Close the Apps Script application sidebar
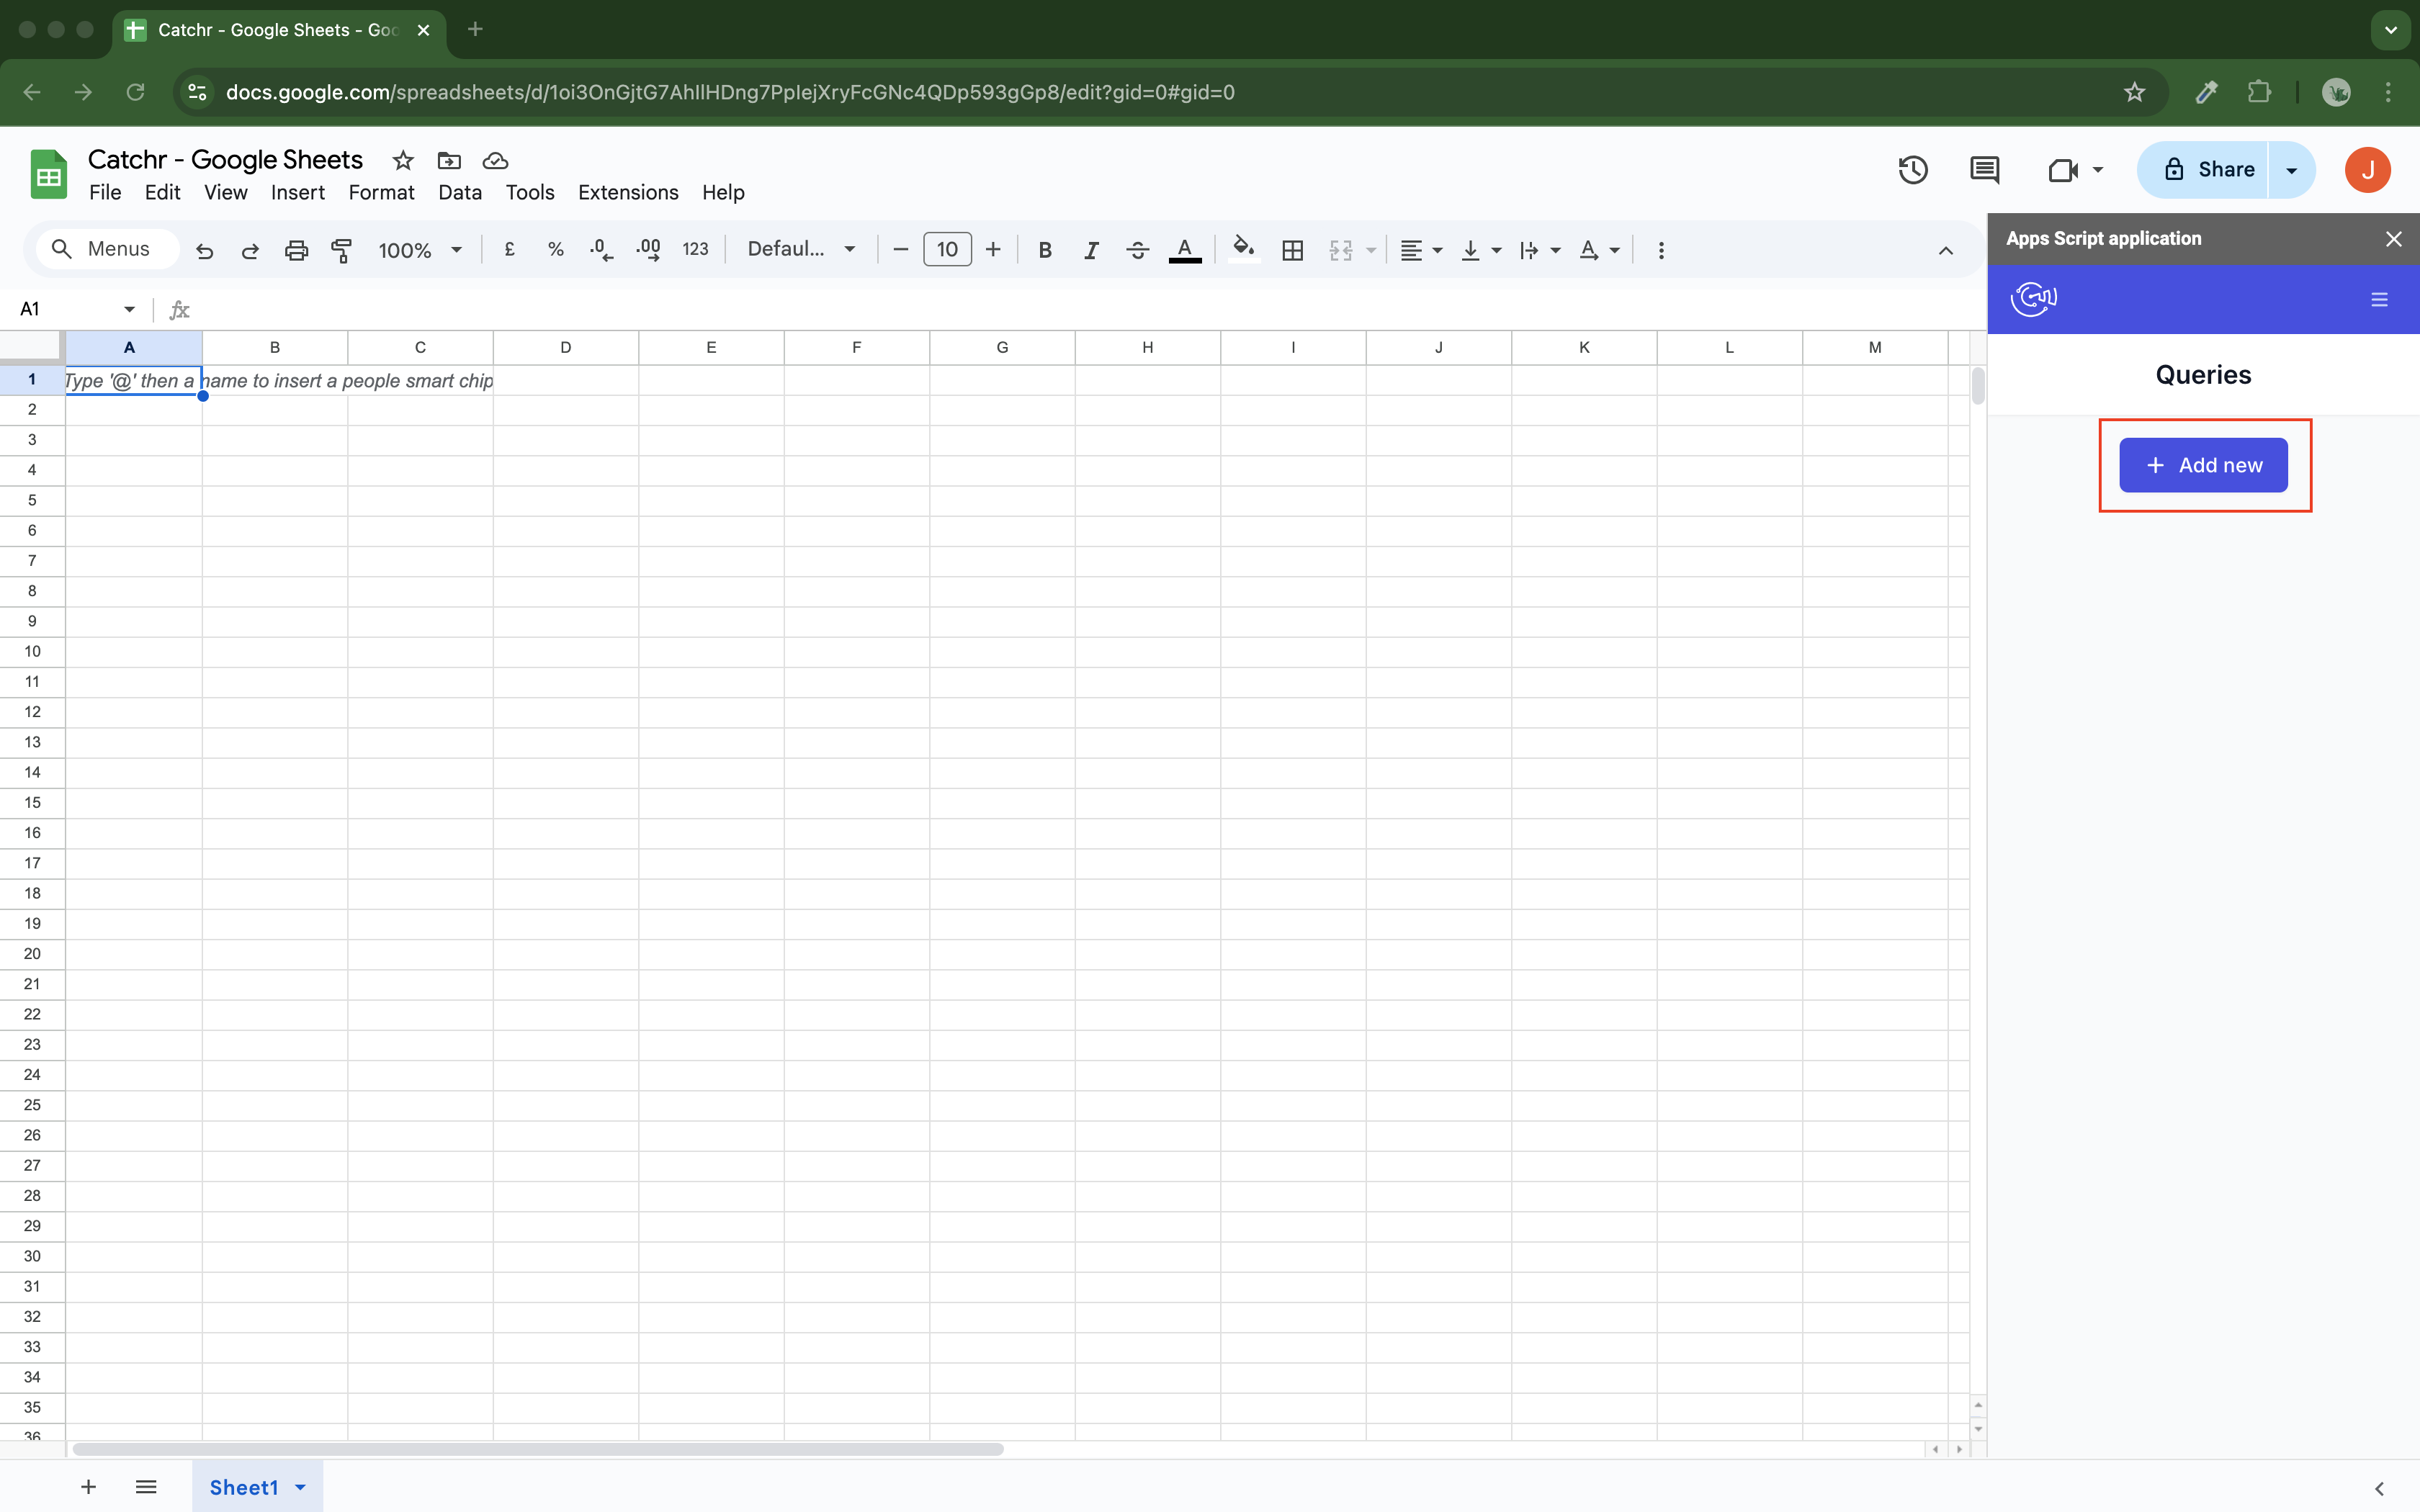 pos(2393,239)
